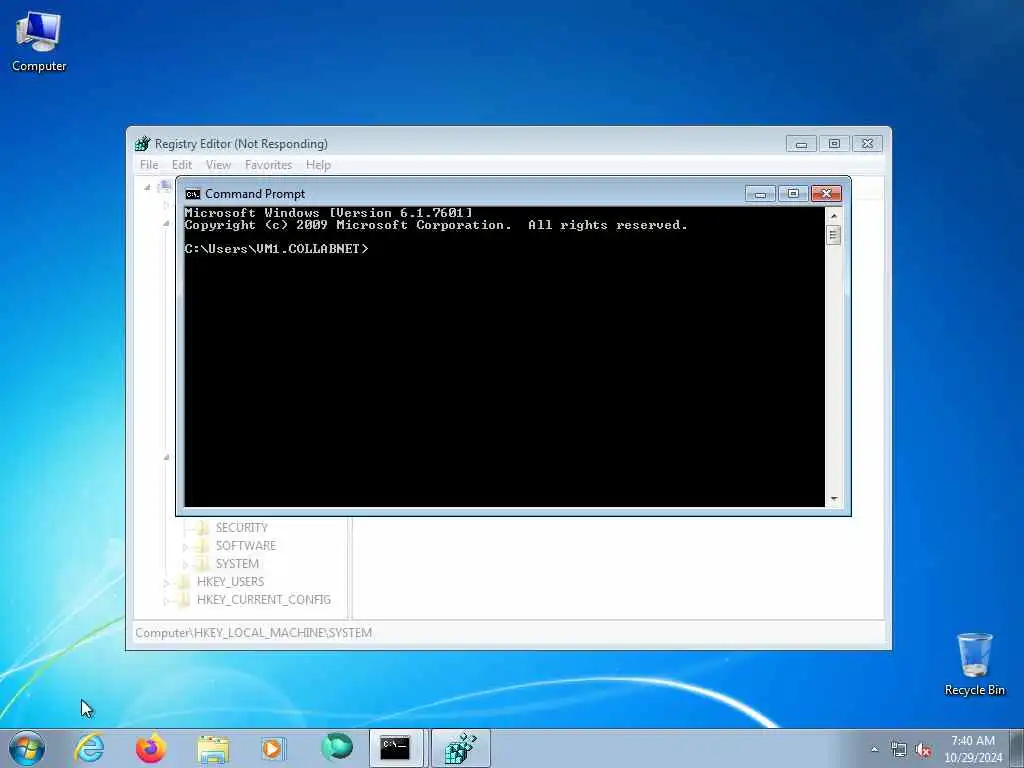Click the Registry Editor title bar icon
The height and width of the screenshot is (768, 1024).
pyautogui.click(x=142, y=144)
